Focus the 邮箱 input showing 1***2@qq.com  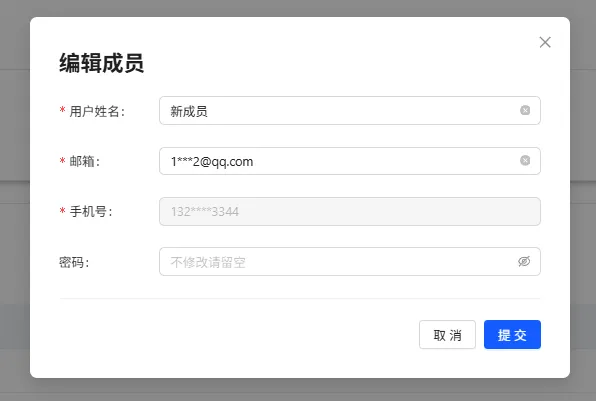[x=350, y=161]
